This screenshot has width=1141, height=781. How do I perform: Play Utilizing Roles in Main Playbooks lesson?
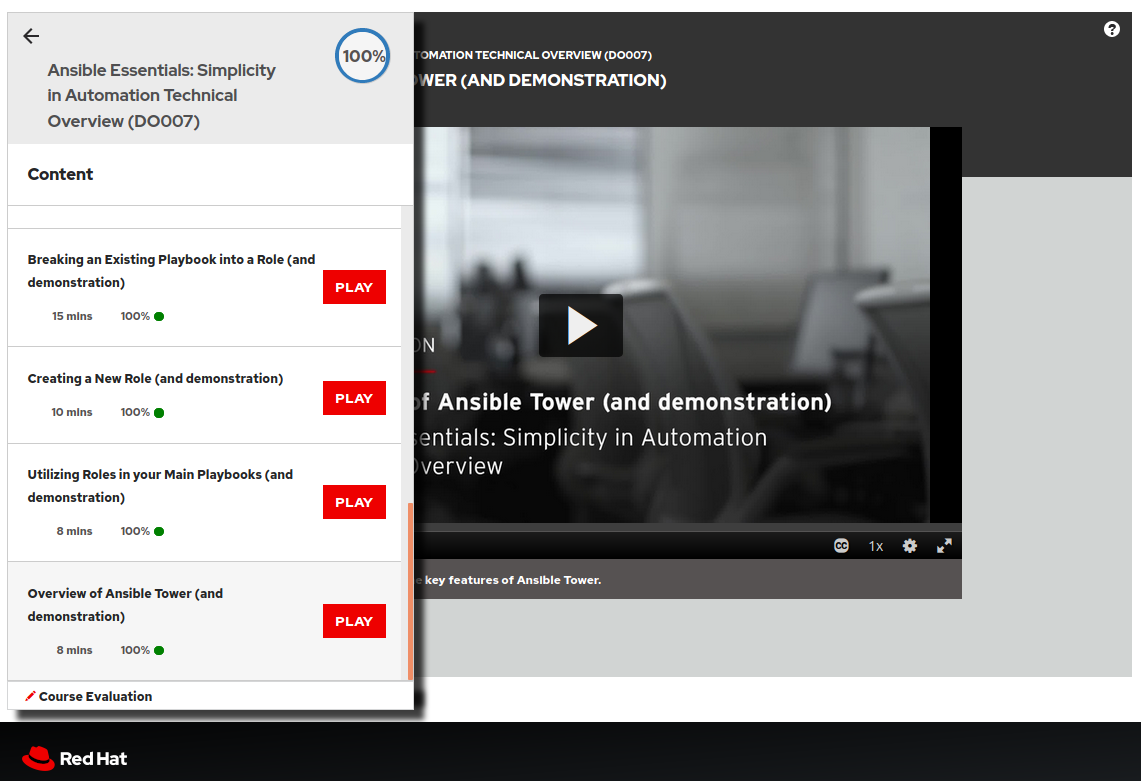354,502
